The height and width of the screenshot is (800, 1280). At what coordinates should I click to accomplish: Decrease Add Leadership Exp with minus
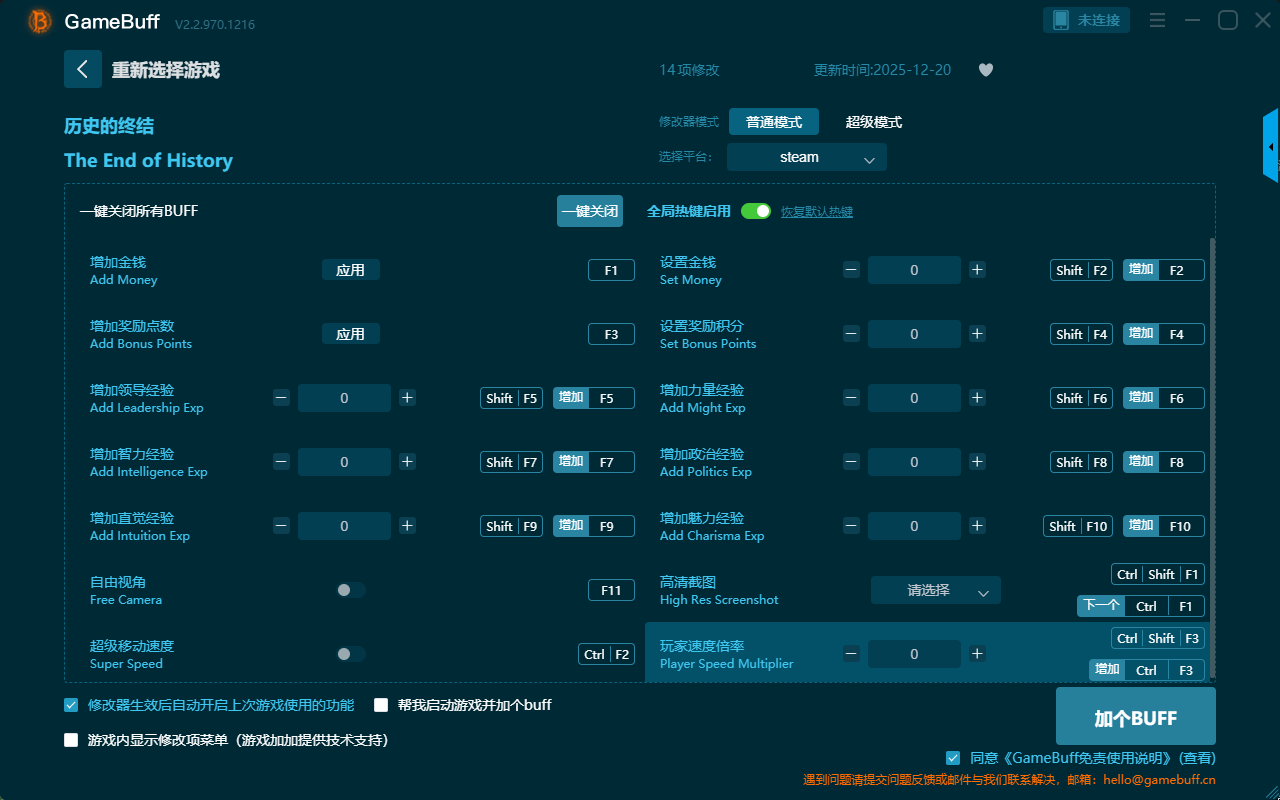pos(281,398)
